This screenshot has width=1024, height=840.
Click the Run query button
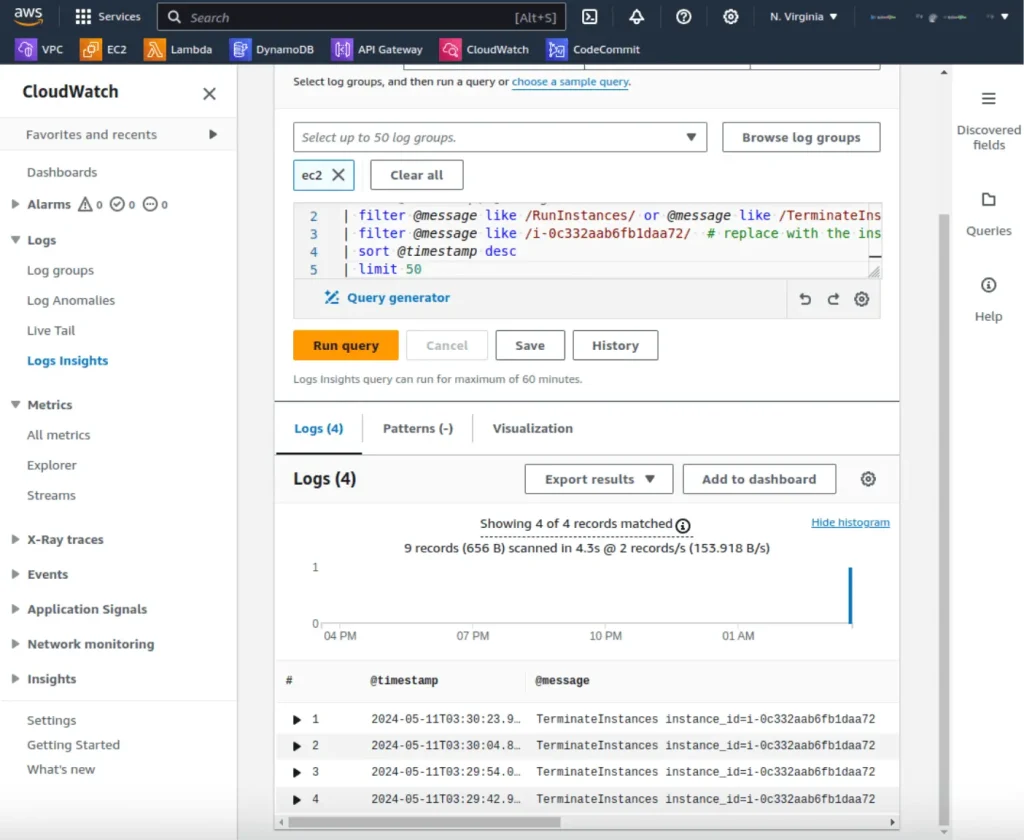(346, 345)
